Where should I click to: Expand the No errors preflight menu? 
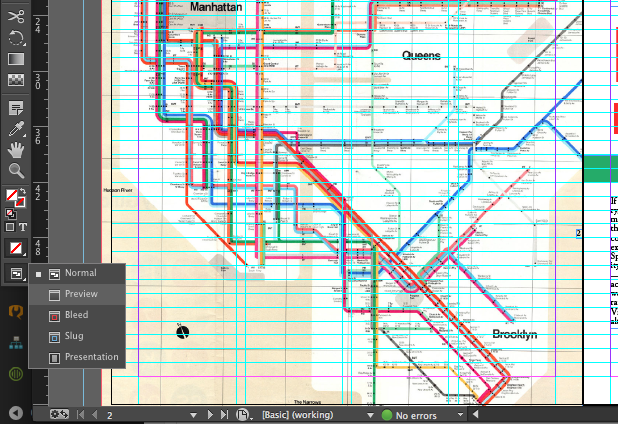click(x=461, y=414)
